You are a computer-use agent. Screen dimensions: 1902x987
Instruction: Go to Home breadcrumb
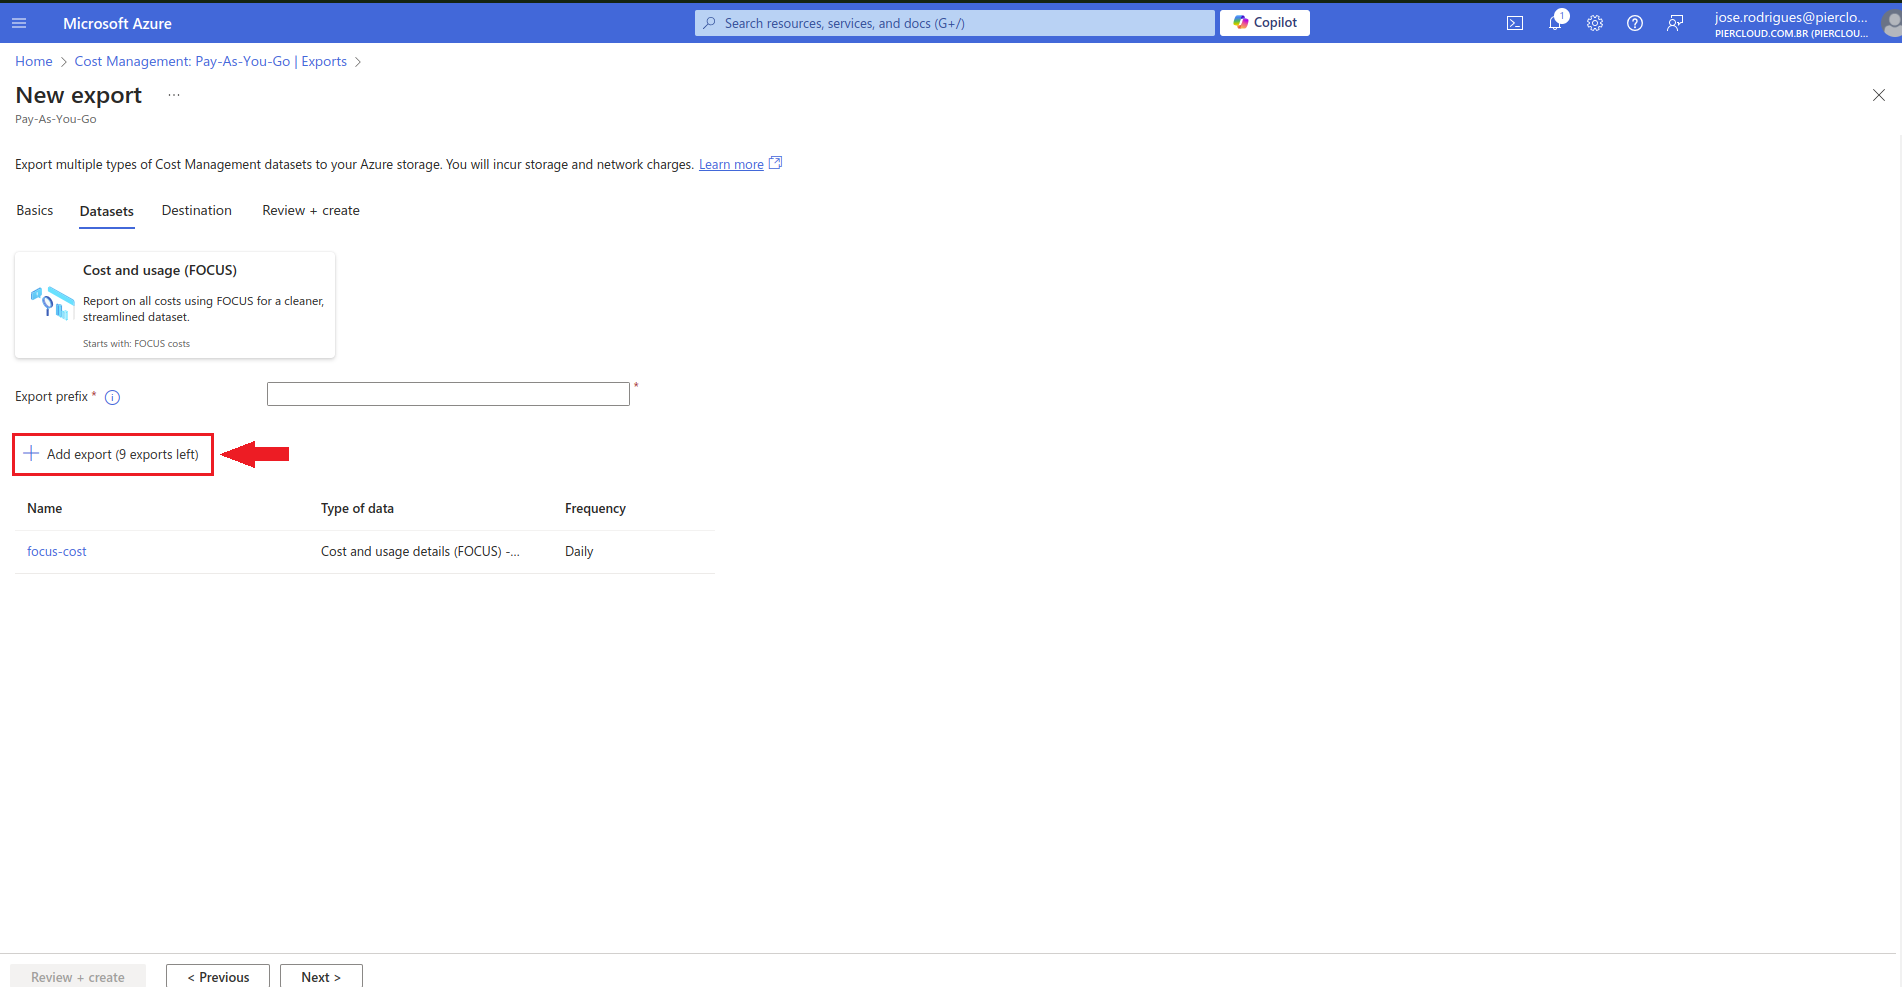tap(34, 62)
